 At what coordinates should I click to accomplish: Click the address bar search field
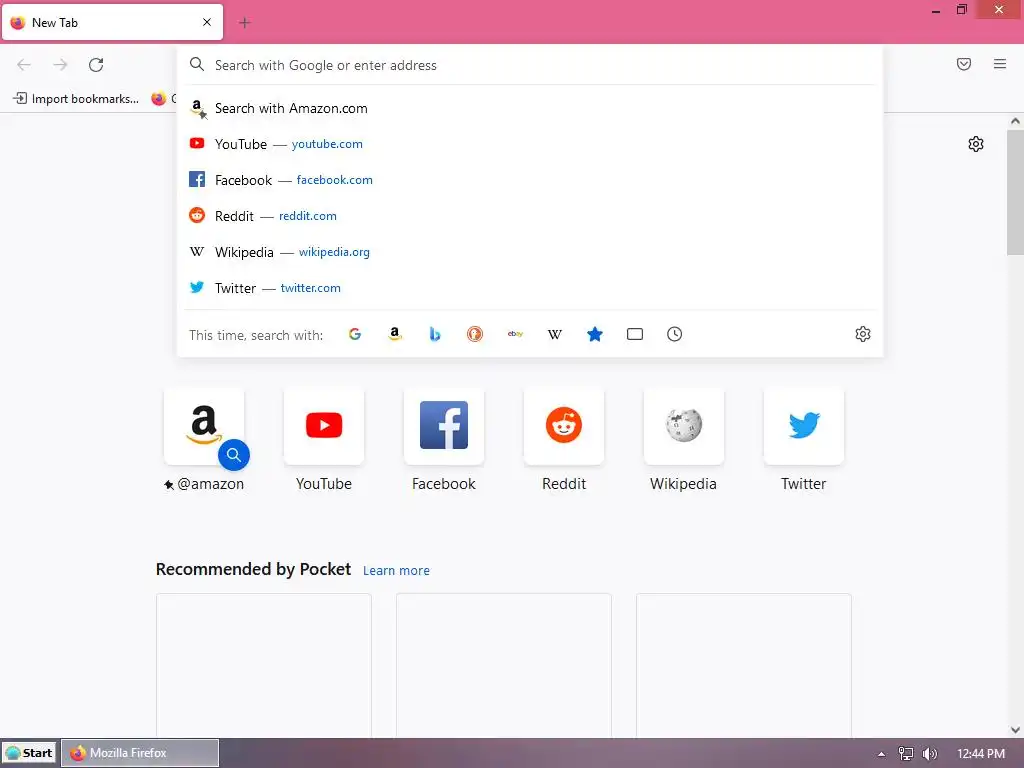(530, 65)
